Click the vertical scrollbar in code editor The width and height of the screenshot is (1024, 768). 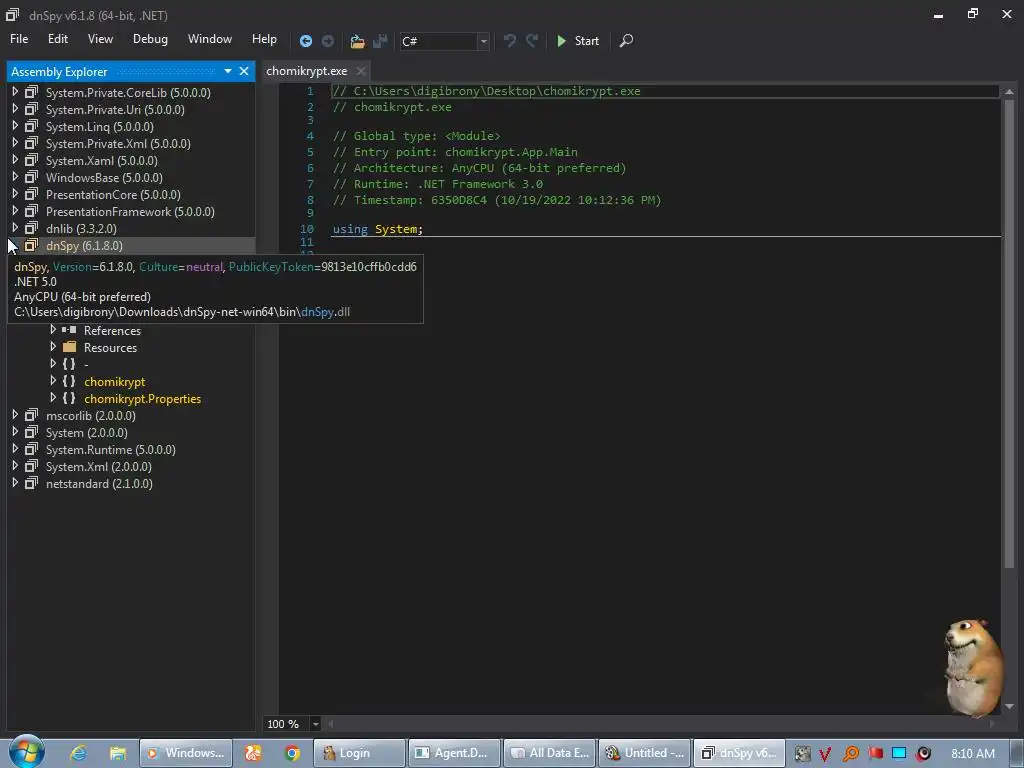(x=1009, y=333)
